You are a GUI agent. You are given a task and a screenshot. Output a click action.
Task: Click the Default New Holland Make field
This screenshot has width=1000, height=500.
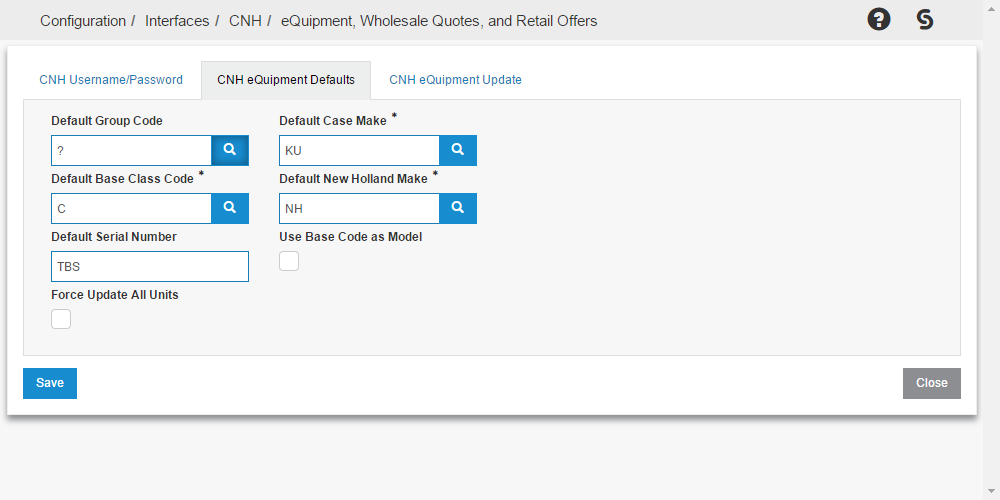point(359,209)
